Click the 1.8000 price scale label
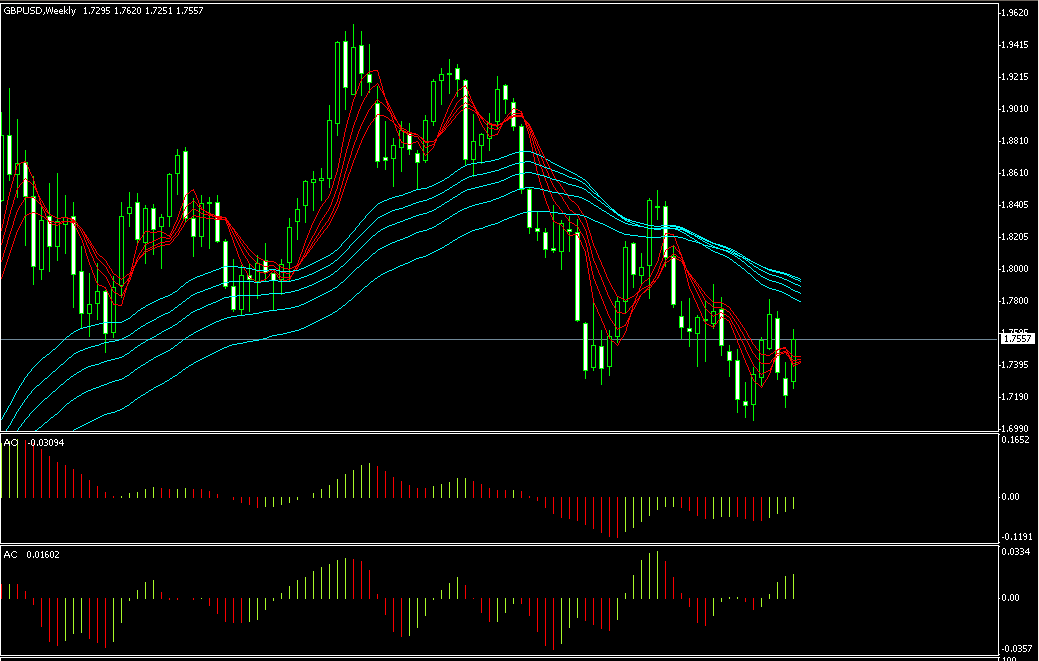This screenshot has height=661, width=1039. [1015, 269]
